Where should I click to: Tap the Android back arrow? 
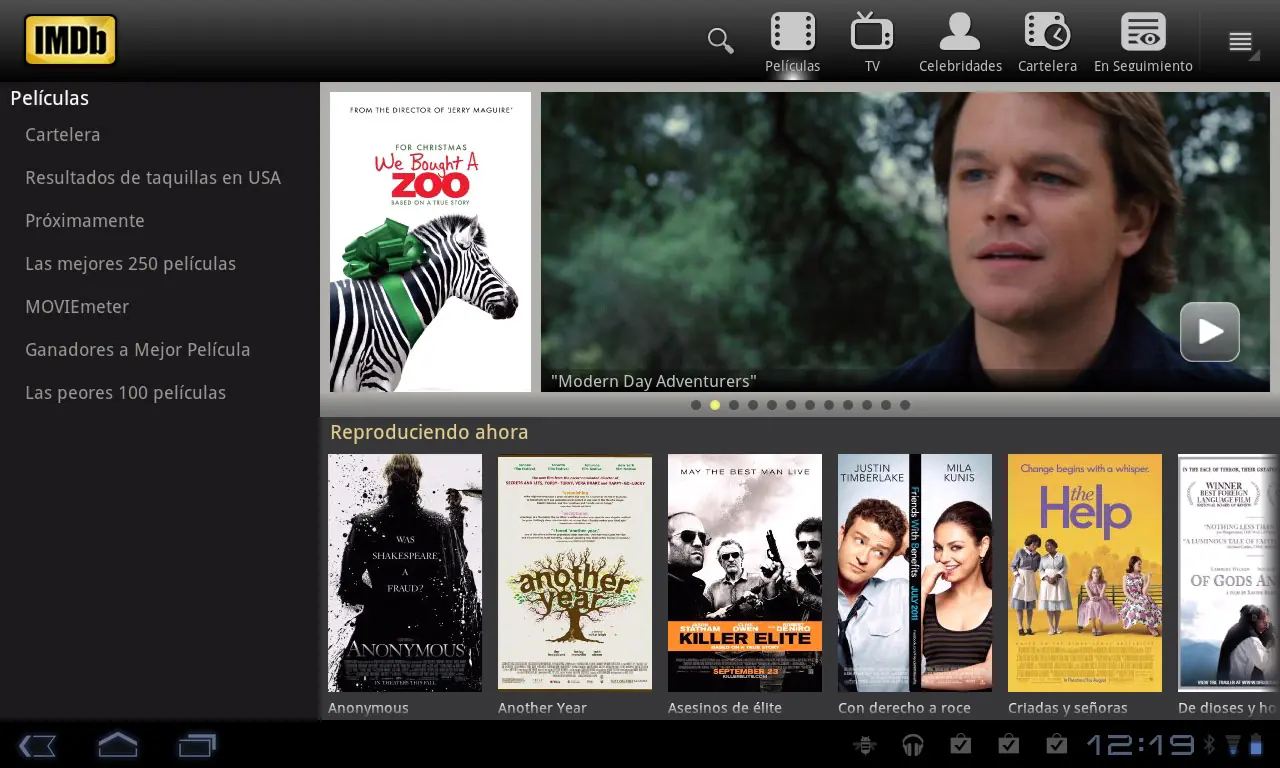point(37,745)
